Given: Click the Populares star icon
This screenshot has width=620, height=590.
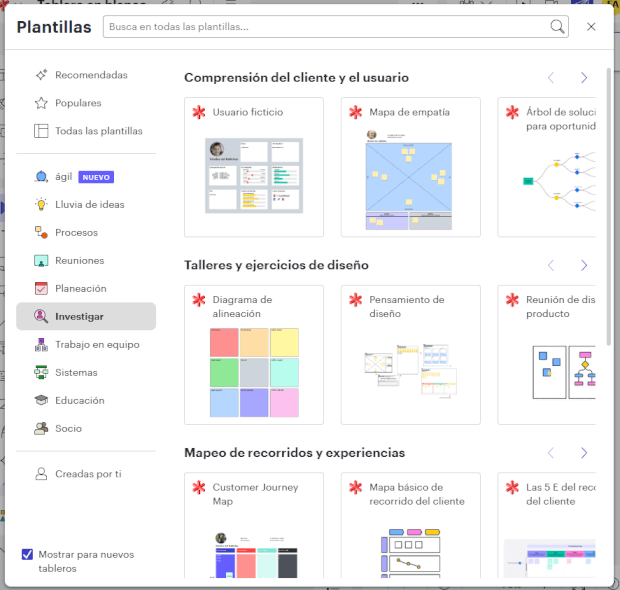Looking at the screenshot, I should coord(41,103).
